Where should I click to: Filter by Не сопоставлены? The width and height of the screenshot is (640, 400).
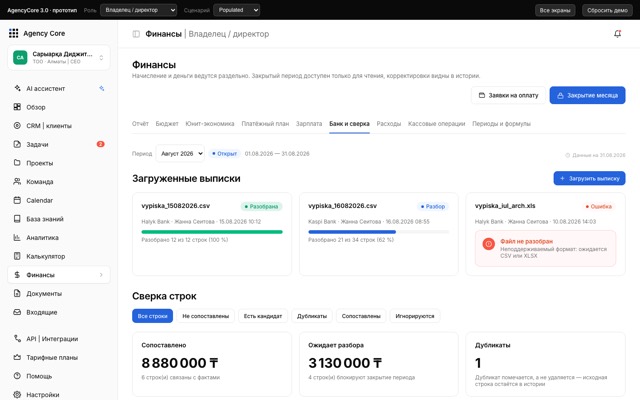point(205,316)
